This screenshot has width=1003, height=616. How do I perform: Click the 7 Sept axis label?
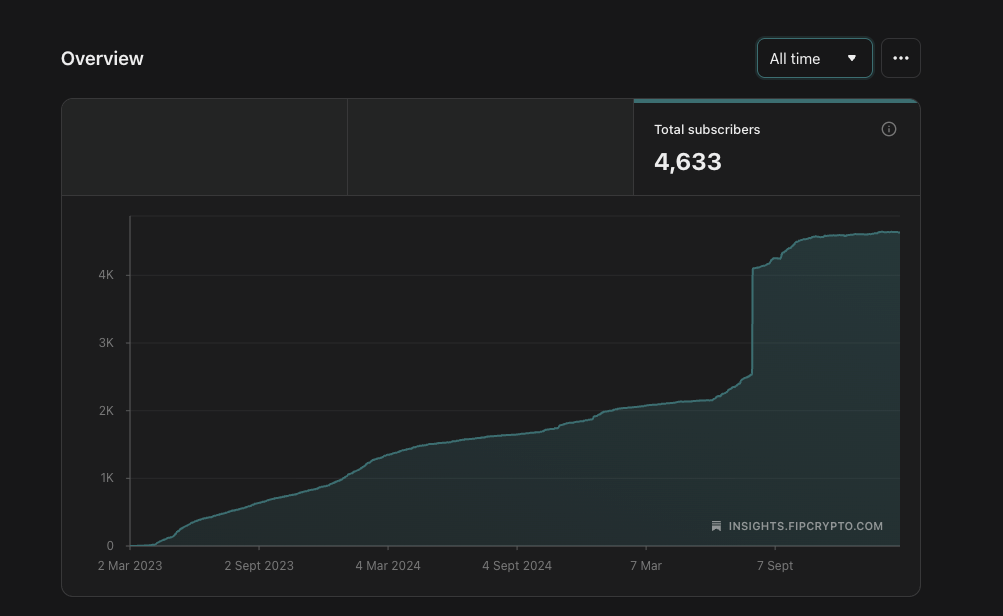[775, 566]
